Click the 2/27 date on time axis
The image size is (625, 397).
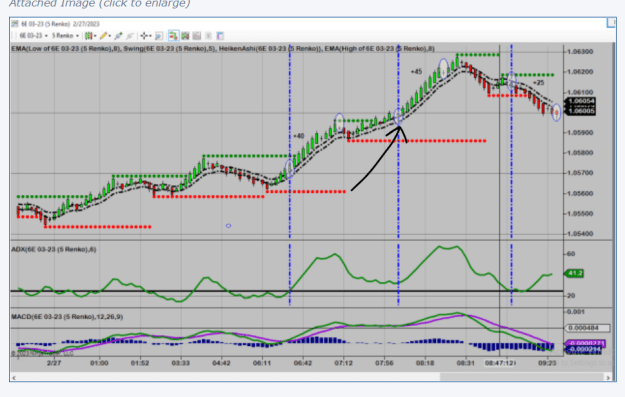54,363
